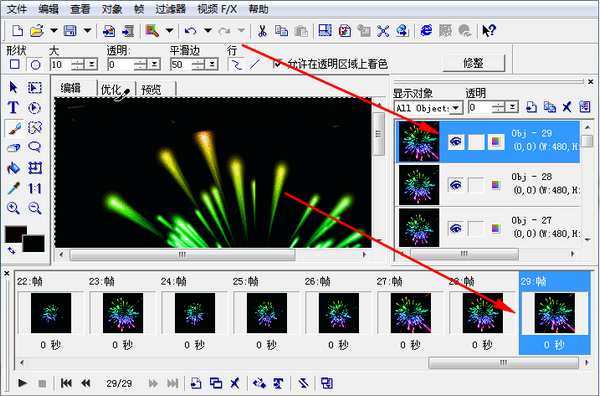
Task: Delete frame using the bottom toolbar X icon
Action: click(235, 383)
